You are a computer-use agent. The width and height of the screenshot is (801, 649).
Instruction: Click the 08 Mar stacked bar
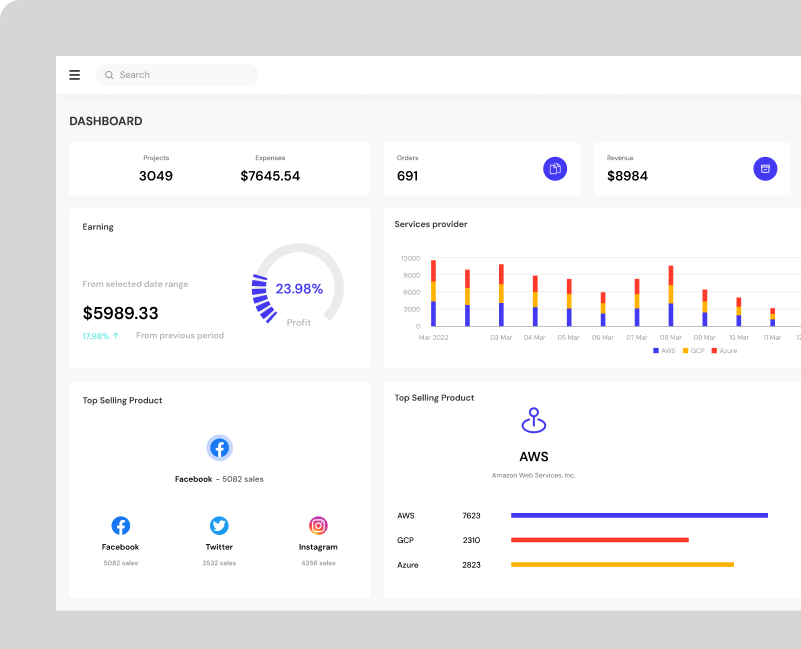pos(671,296)
